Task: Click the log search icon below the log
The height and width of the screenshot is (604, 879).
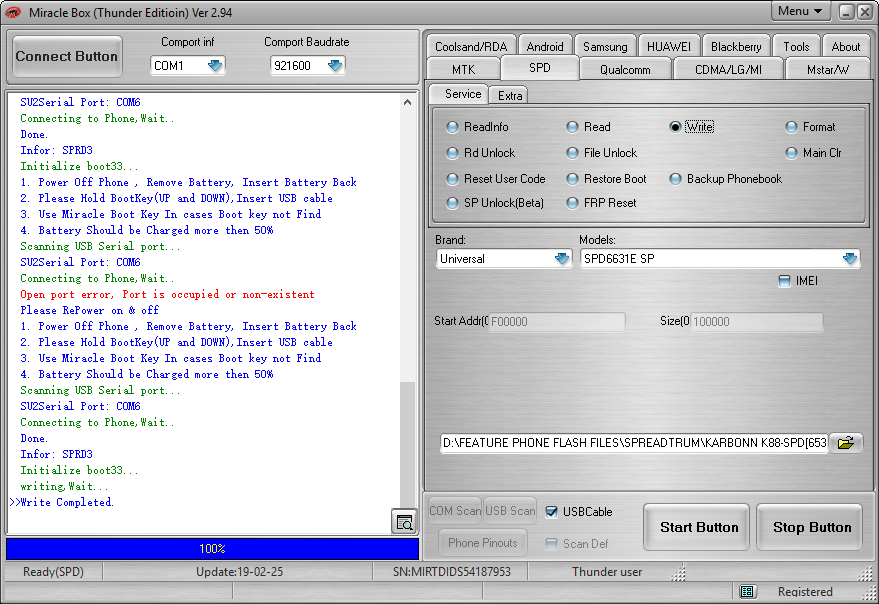Action: pos(404,522)
